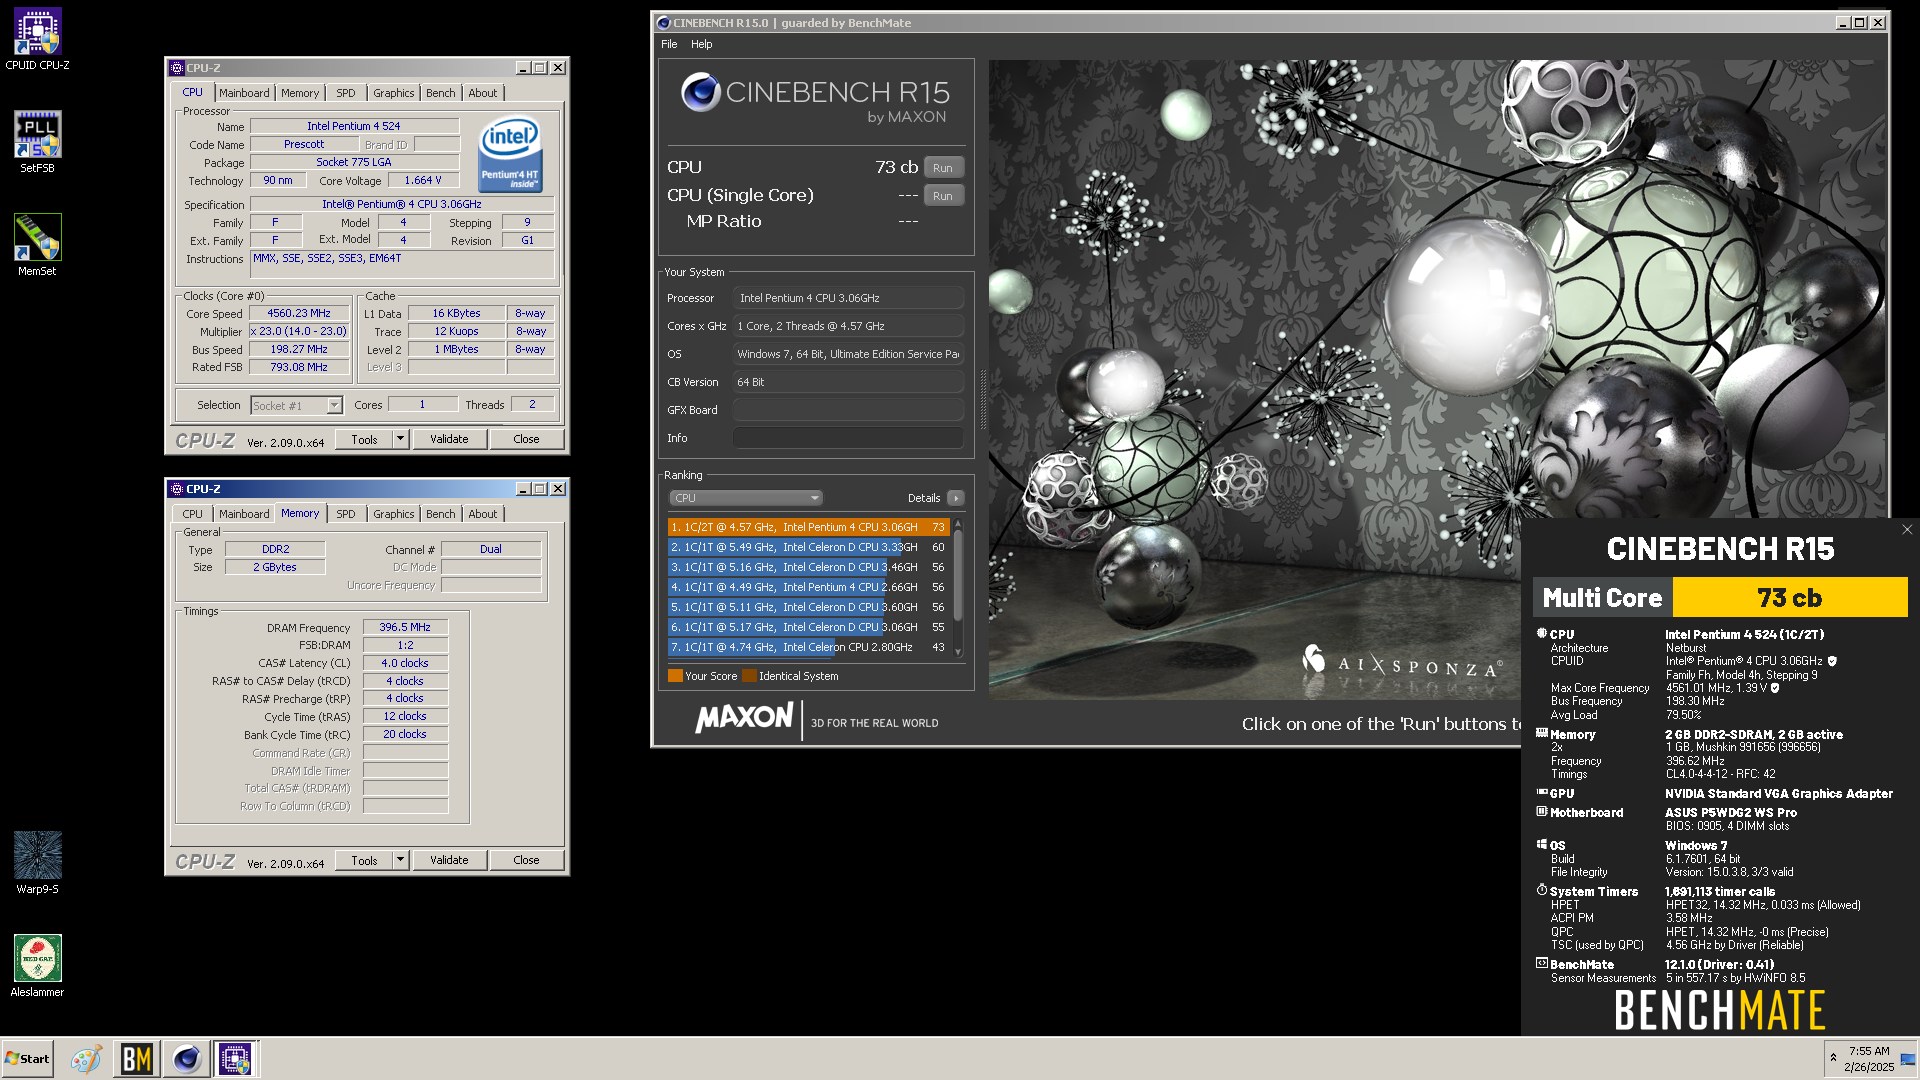Open the Help menu in Cinebench

click(x=702, y=44)
